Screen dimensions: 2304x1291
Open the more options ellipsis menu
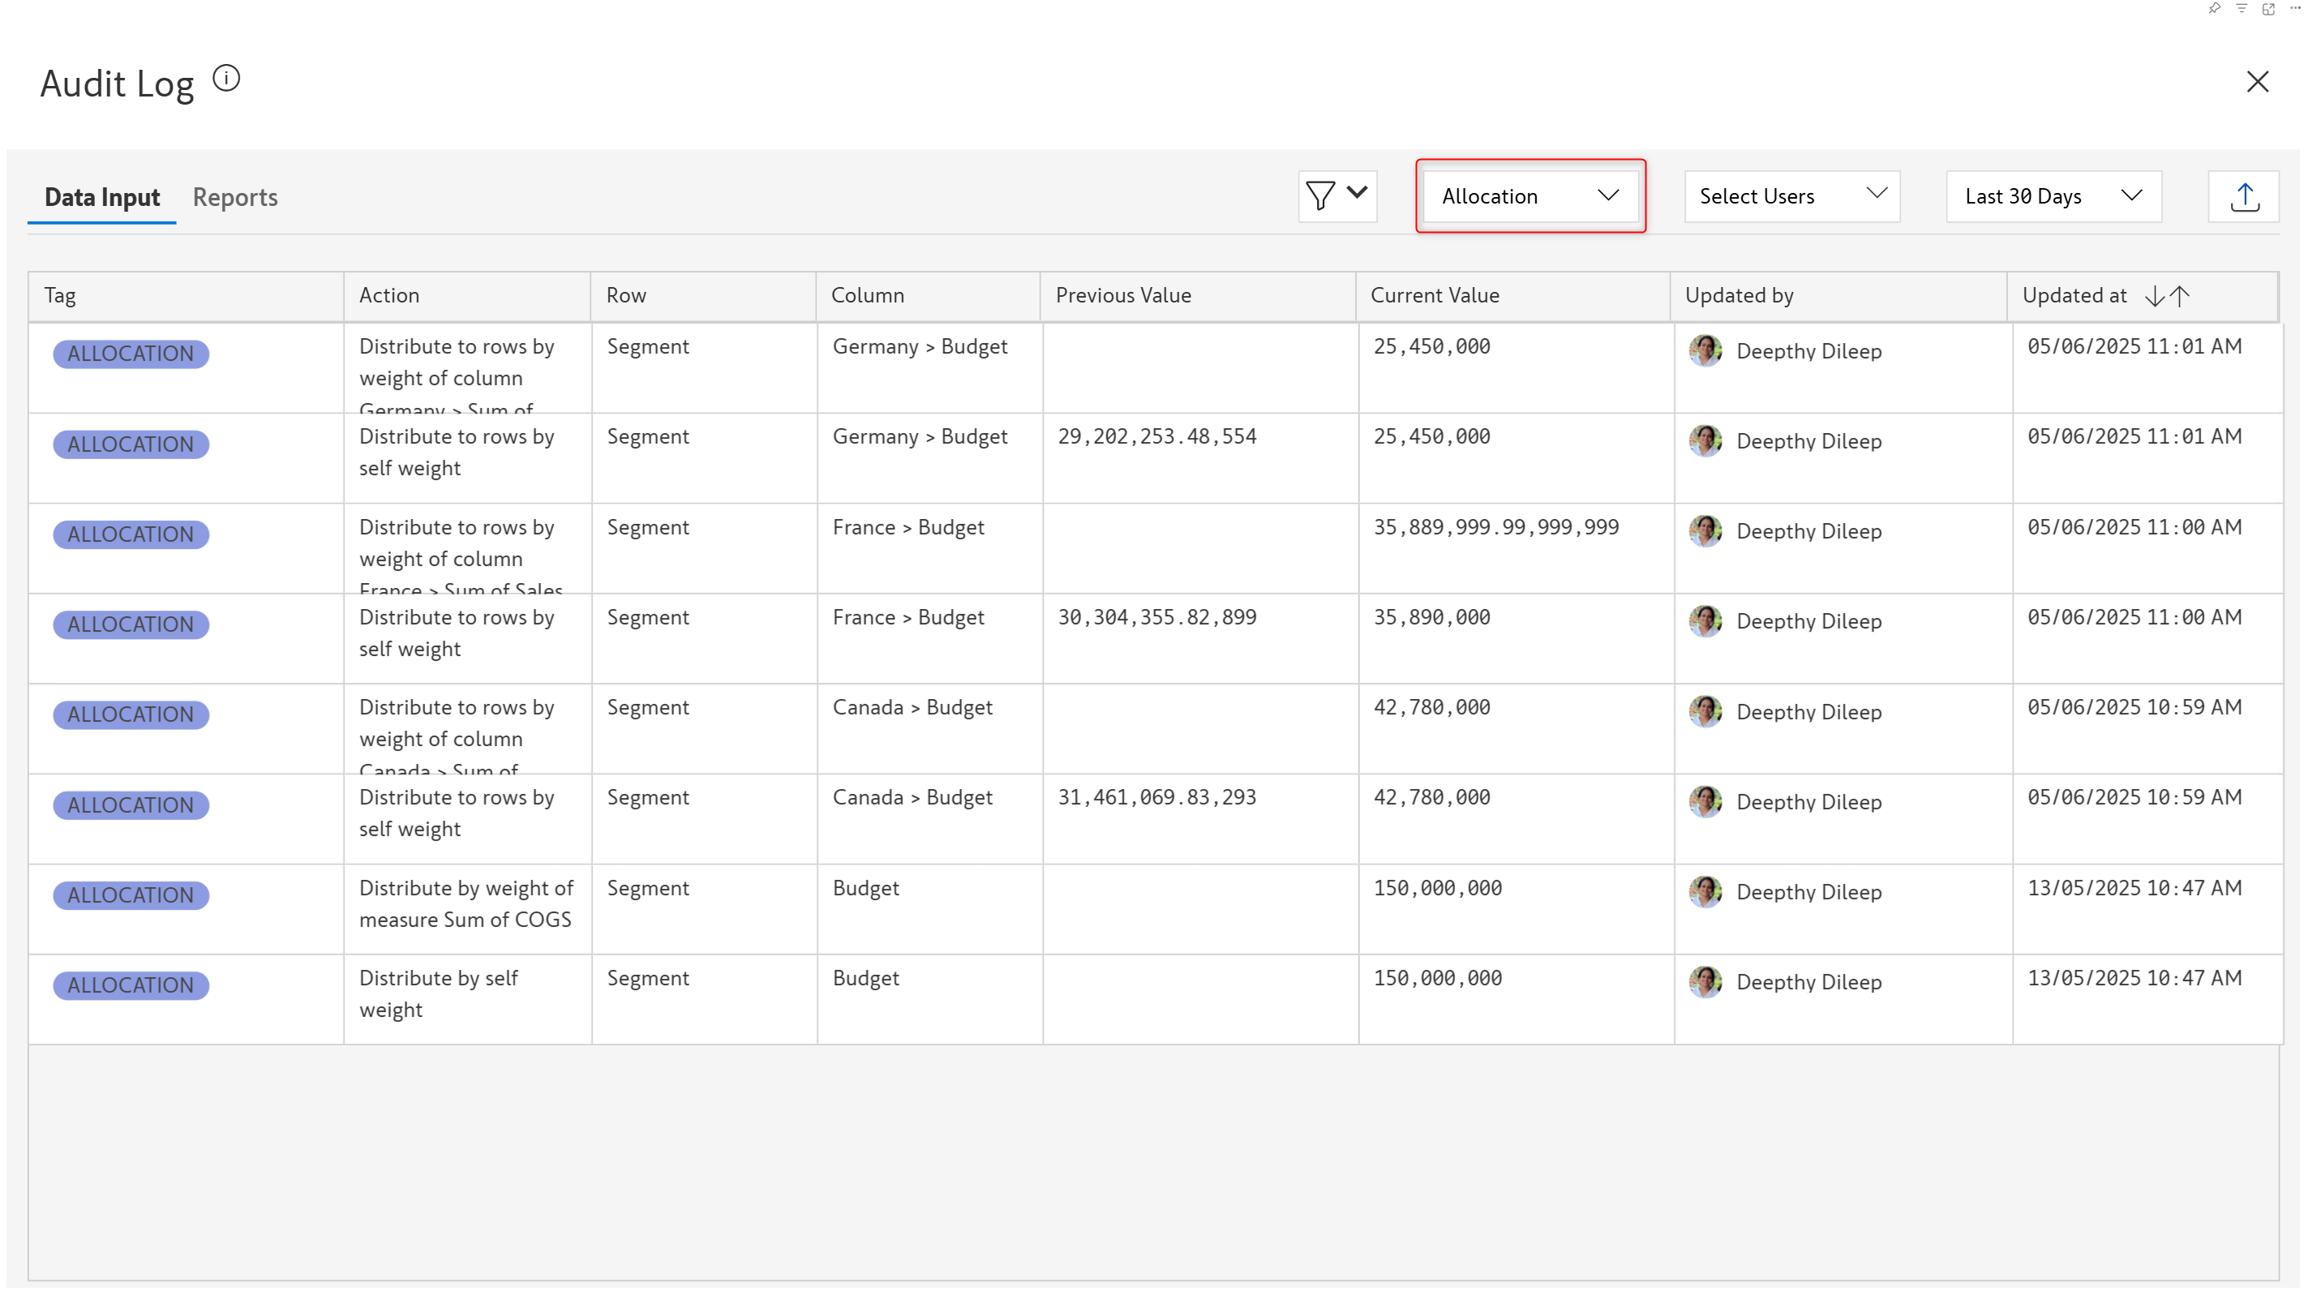point(2295,8)
